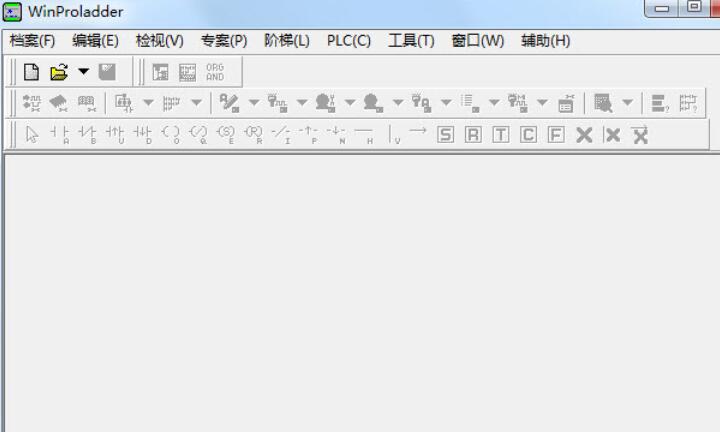Open the 编辑(E) menu
The height and width of the screenshot is (432, 720).
95,41
